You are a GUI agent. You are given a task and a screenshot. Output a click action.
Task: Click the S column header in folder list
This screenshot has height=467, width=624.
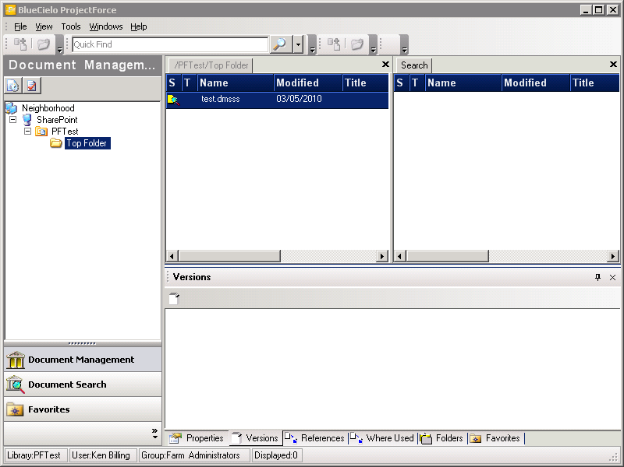pyautogui.click(x=174, y=83)
